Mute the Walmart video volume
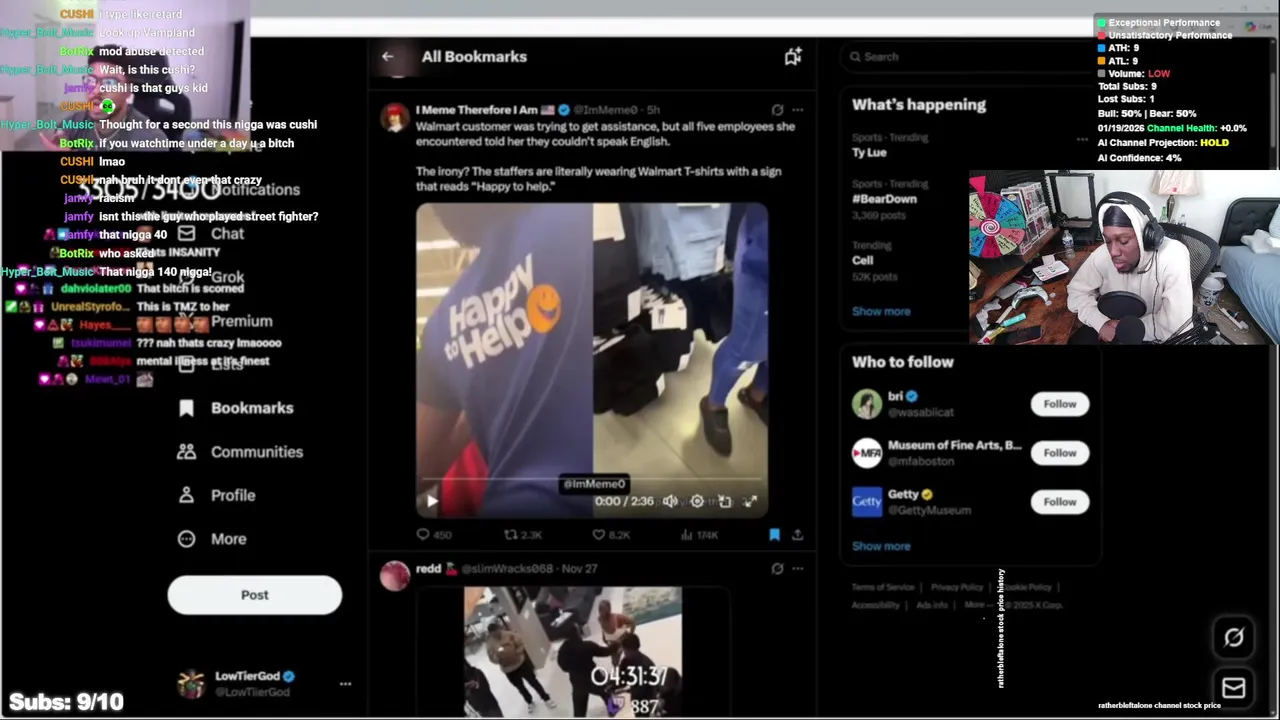 (x=670, y=501)
